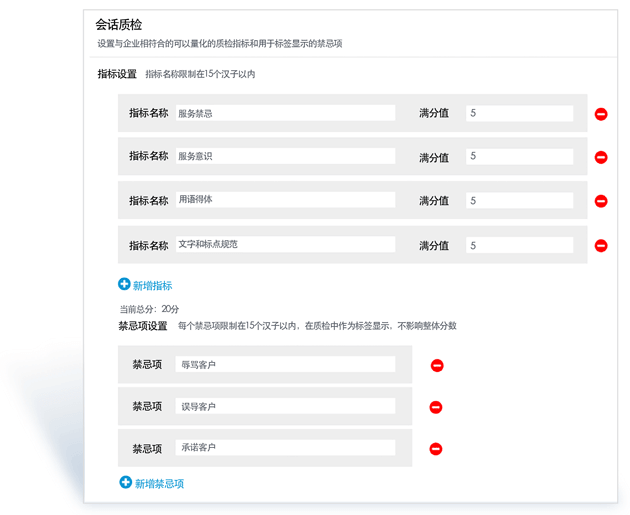Remove the 用语得体 indicator row

tap(601, 201)
